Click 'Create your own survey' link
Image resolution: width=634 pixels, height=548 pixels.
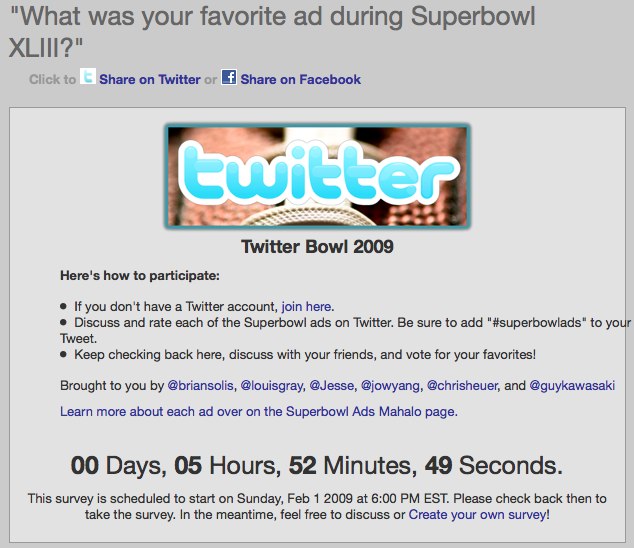click(x=478, y=514)
